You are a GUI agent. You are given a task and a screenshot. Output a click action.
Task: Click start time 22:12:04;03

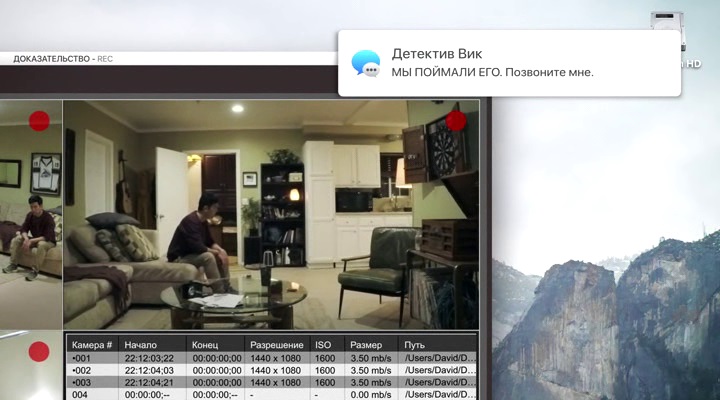coord(149,370)
